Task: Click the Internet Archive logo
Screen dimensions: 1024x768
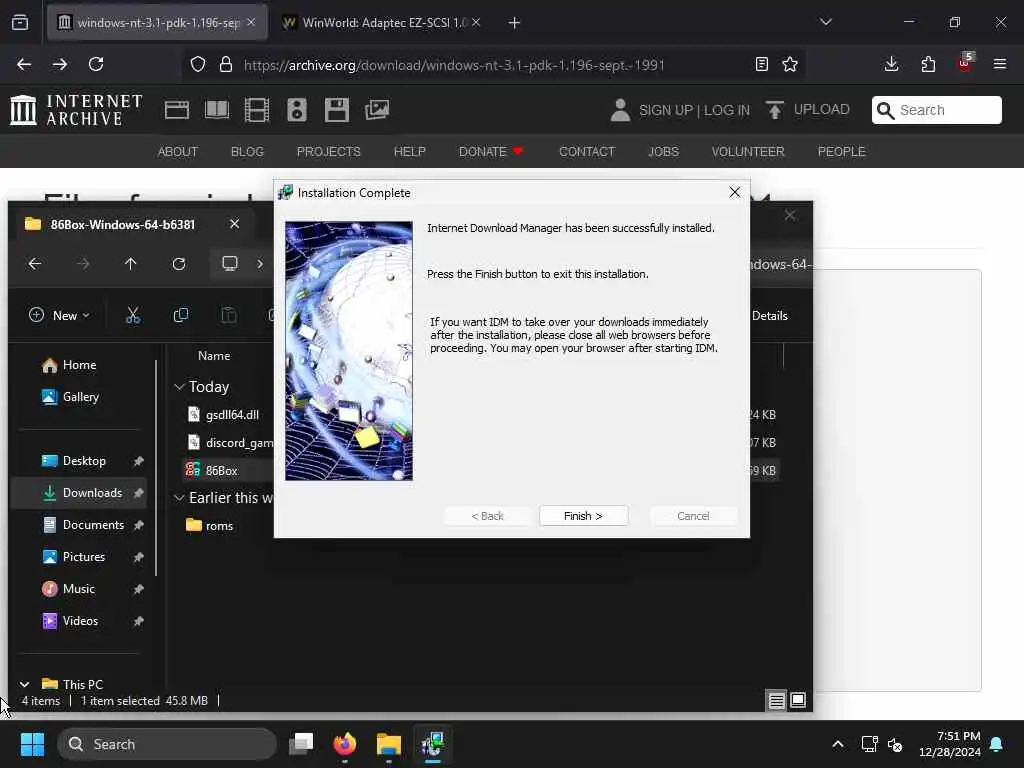Action: (x=76, y=110)
